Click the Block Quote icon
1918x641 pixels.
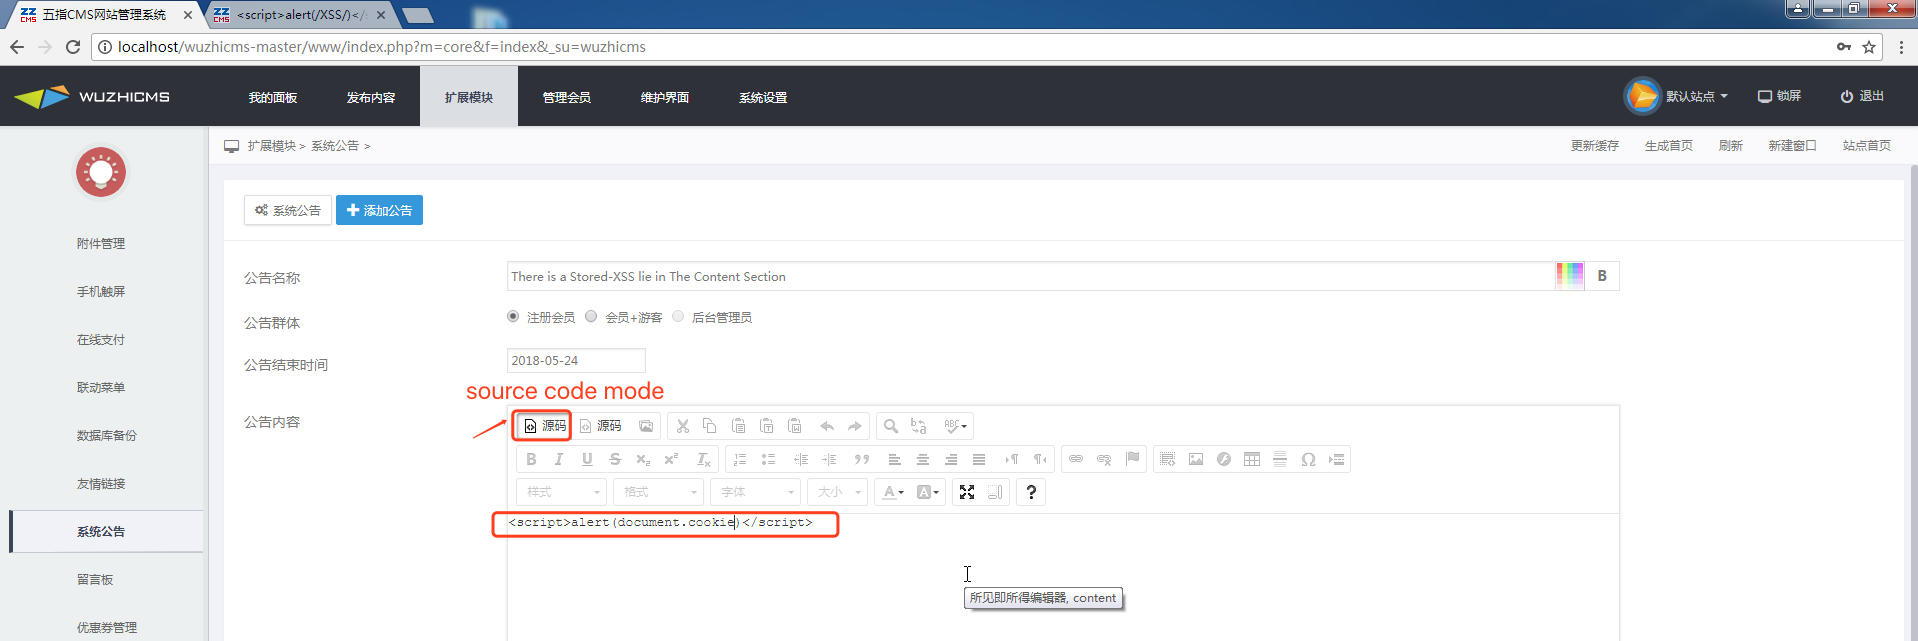(x=862, y=459)
